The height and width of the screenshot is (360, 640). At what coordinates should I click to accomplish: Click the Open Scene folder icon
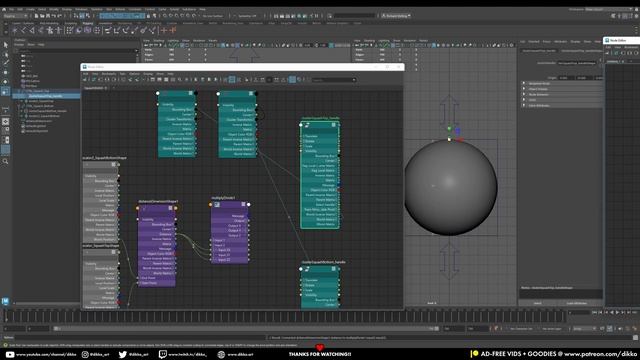pyautogui.click(x=42, y=16)
